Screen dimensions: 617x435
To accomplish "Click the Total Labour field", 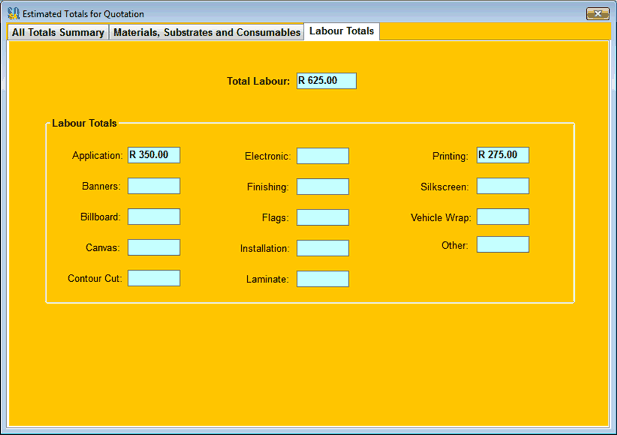I will 326,81.
